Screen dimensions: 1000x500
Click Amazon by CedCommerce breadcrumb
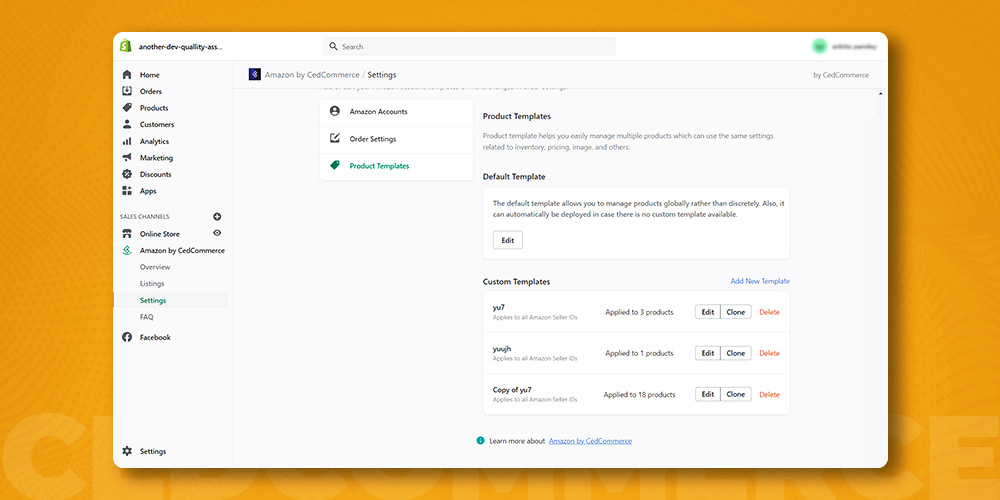(312, 75)
